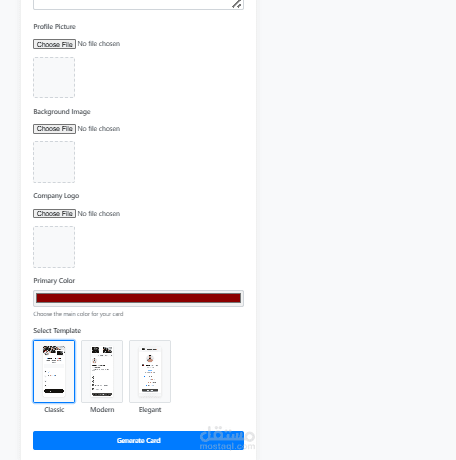Click the Company Logo 'No file chosen' text
The height and width of the screenshot is (460, 456).
click(99, 214)
